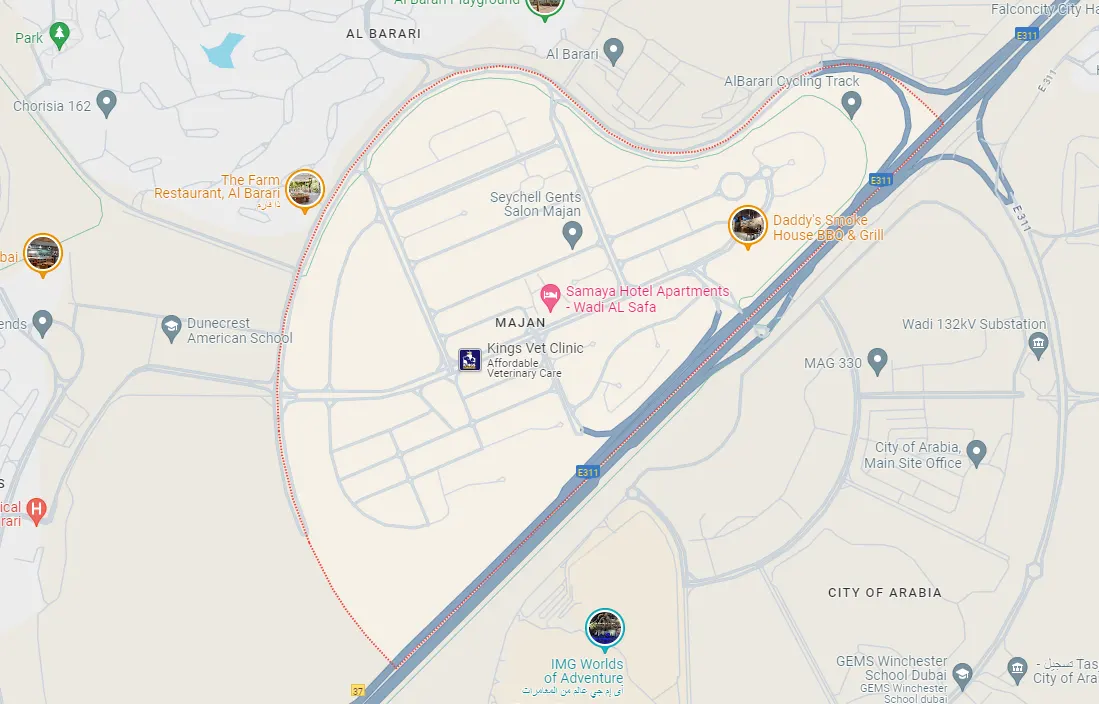Open City of Arabia Main Site Office pin
1099x704 pixels.
[x=976, y=453]
